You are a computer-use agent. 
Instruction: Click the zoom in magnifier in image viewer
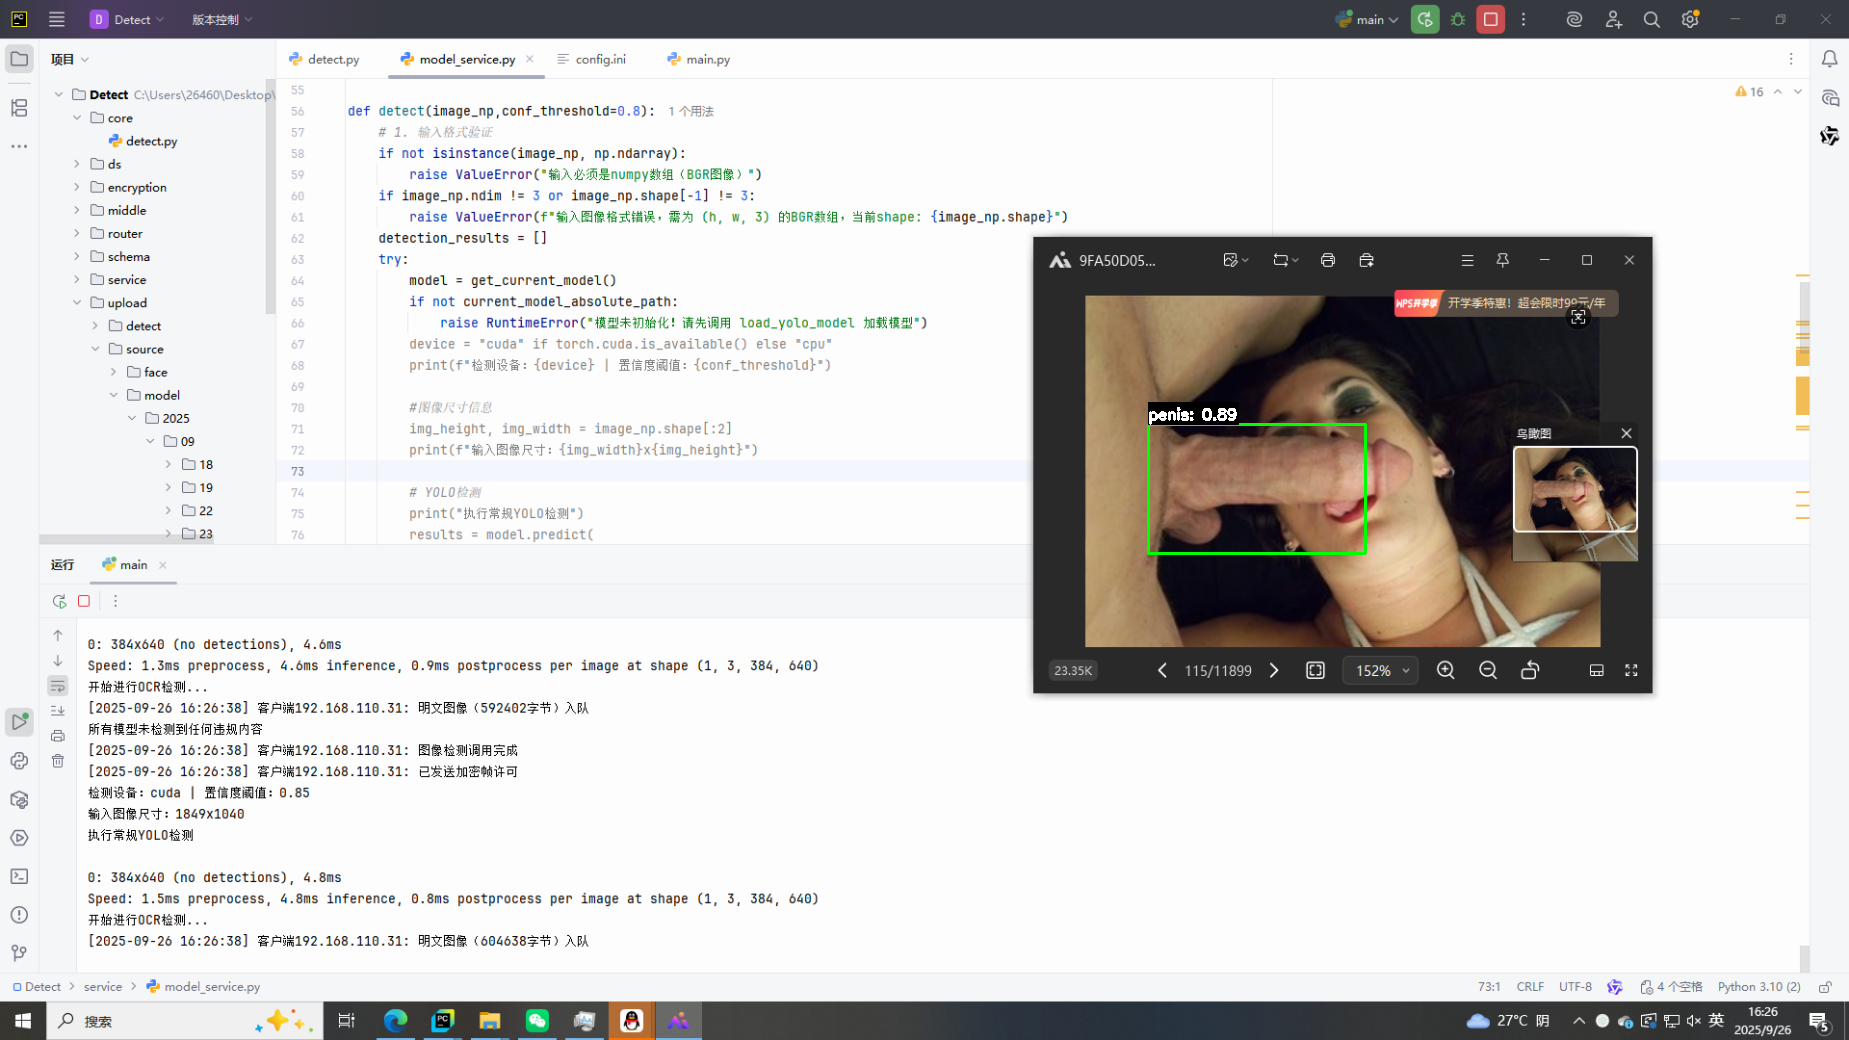(1445, 670)
